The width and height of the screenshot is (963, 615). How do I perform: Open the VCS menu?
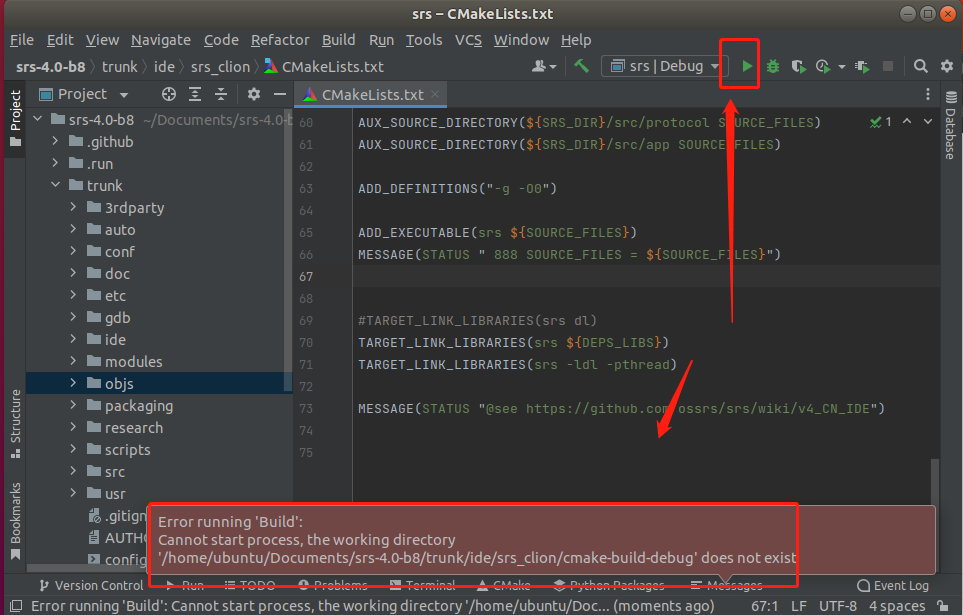(x=468, y=40)
